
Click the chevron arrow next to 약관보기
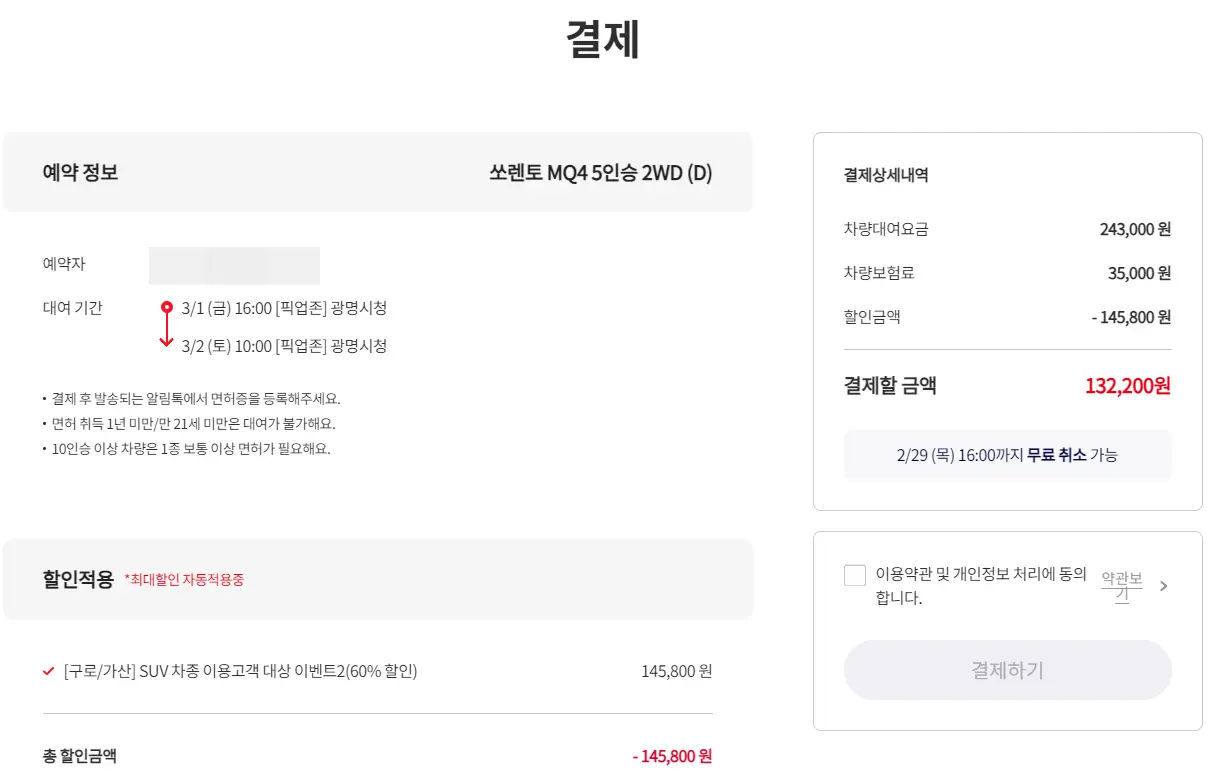pyautogui.click(x=1163, y=587)
